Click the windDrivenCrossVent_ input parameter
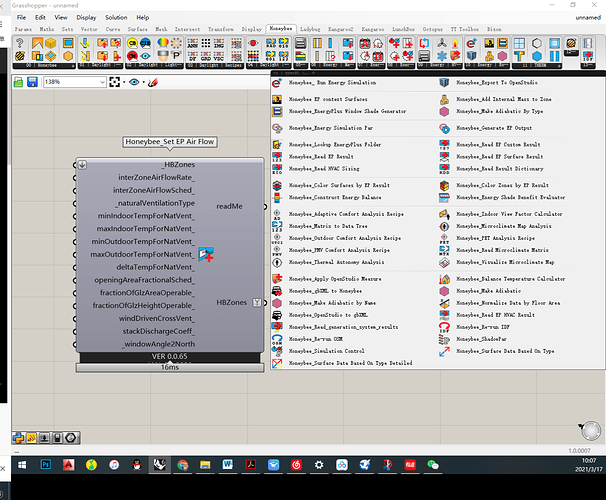606x500 pixels. click(157, 318)
